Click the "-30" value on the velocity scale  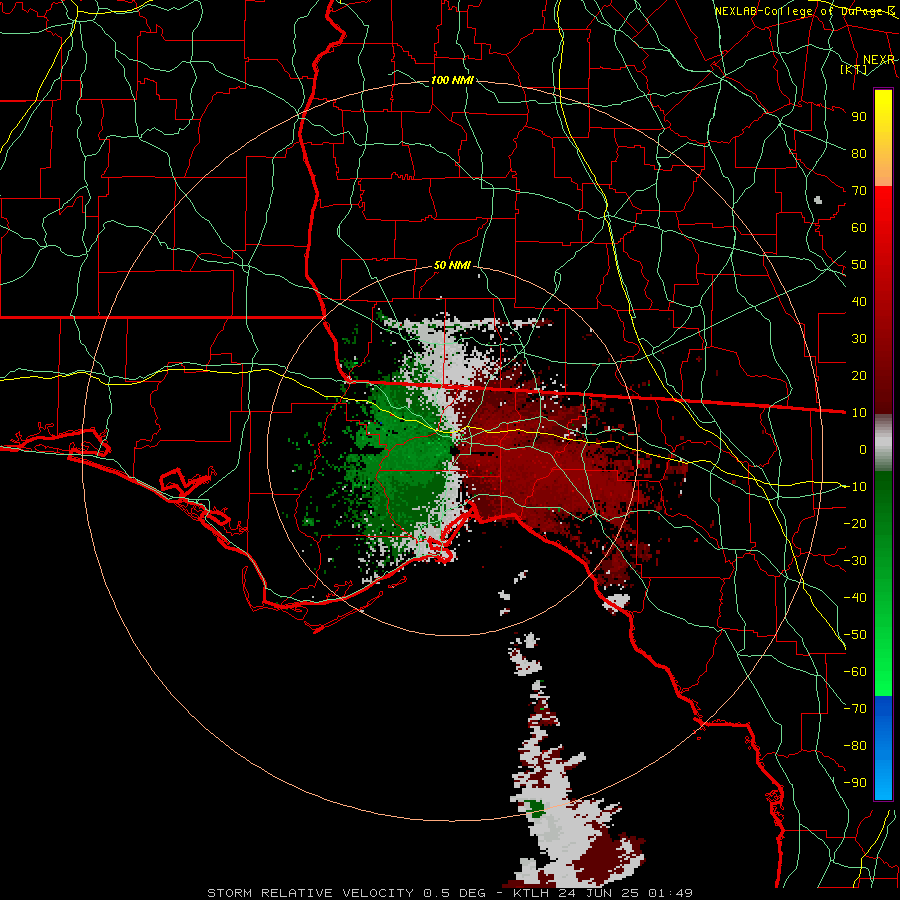[x=855, y=561]
